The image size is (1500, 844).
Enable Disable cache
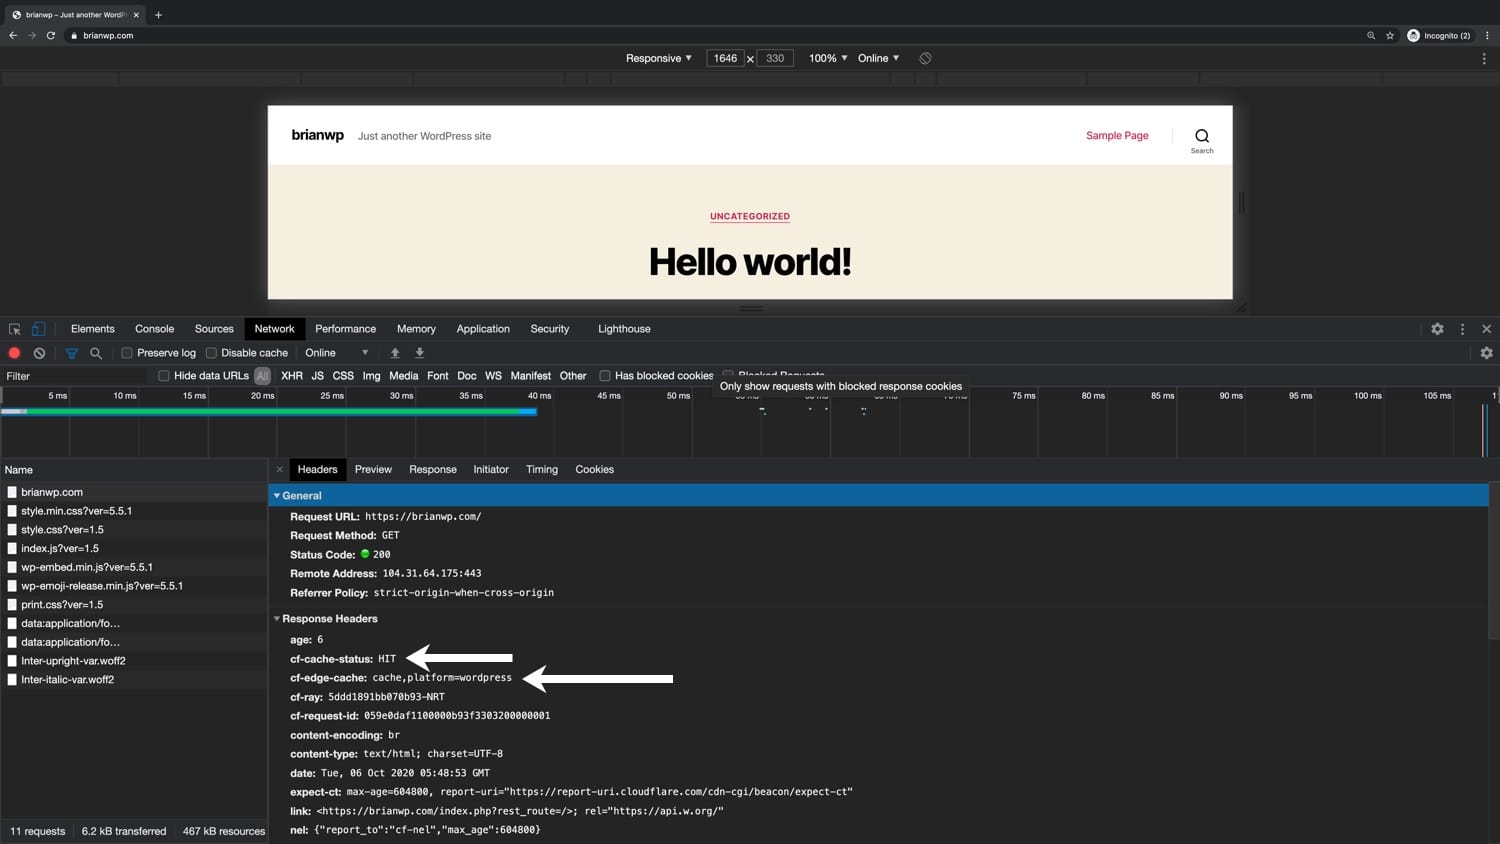(212, 353)
